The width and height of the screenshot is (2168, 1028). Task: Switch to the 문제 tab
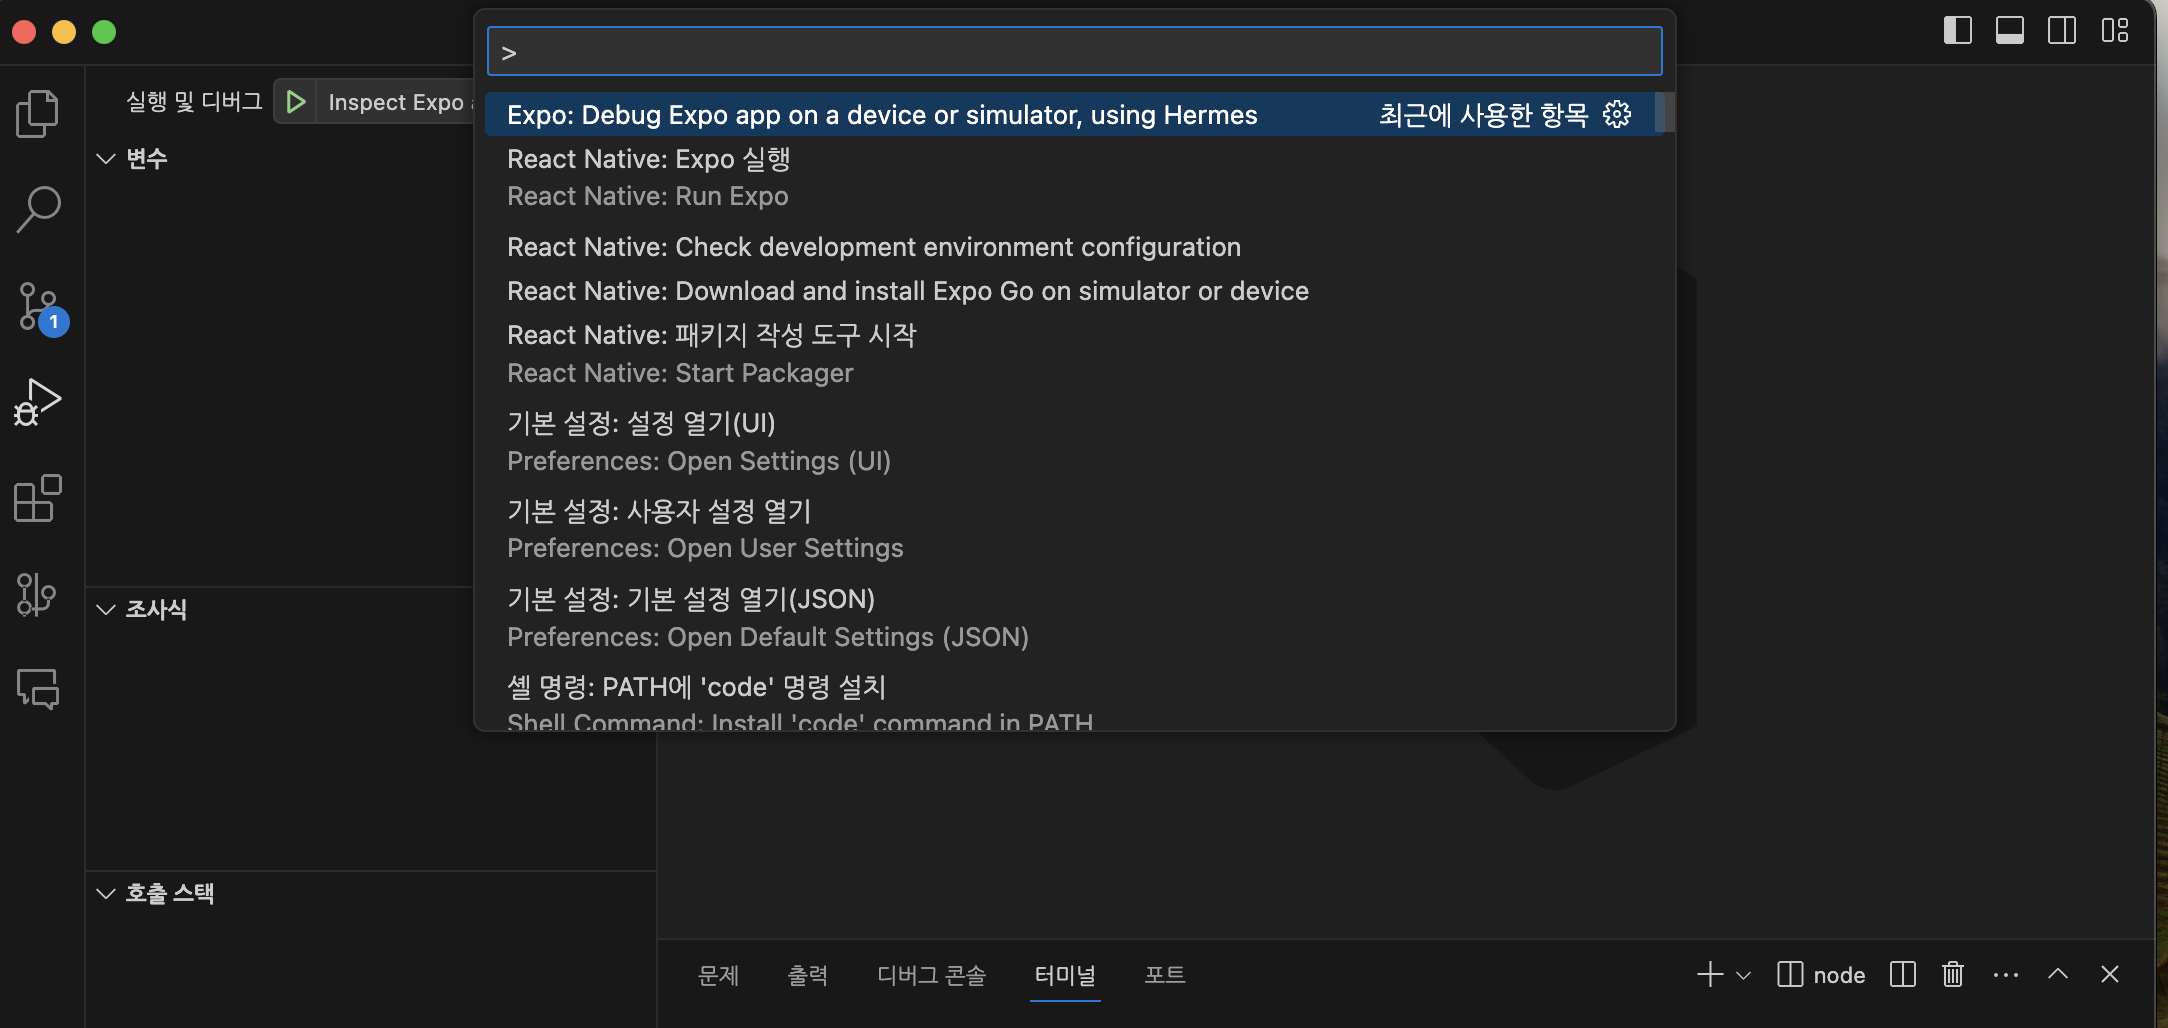718,974
